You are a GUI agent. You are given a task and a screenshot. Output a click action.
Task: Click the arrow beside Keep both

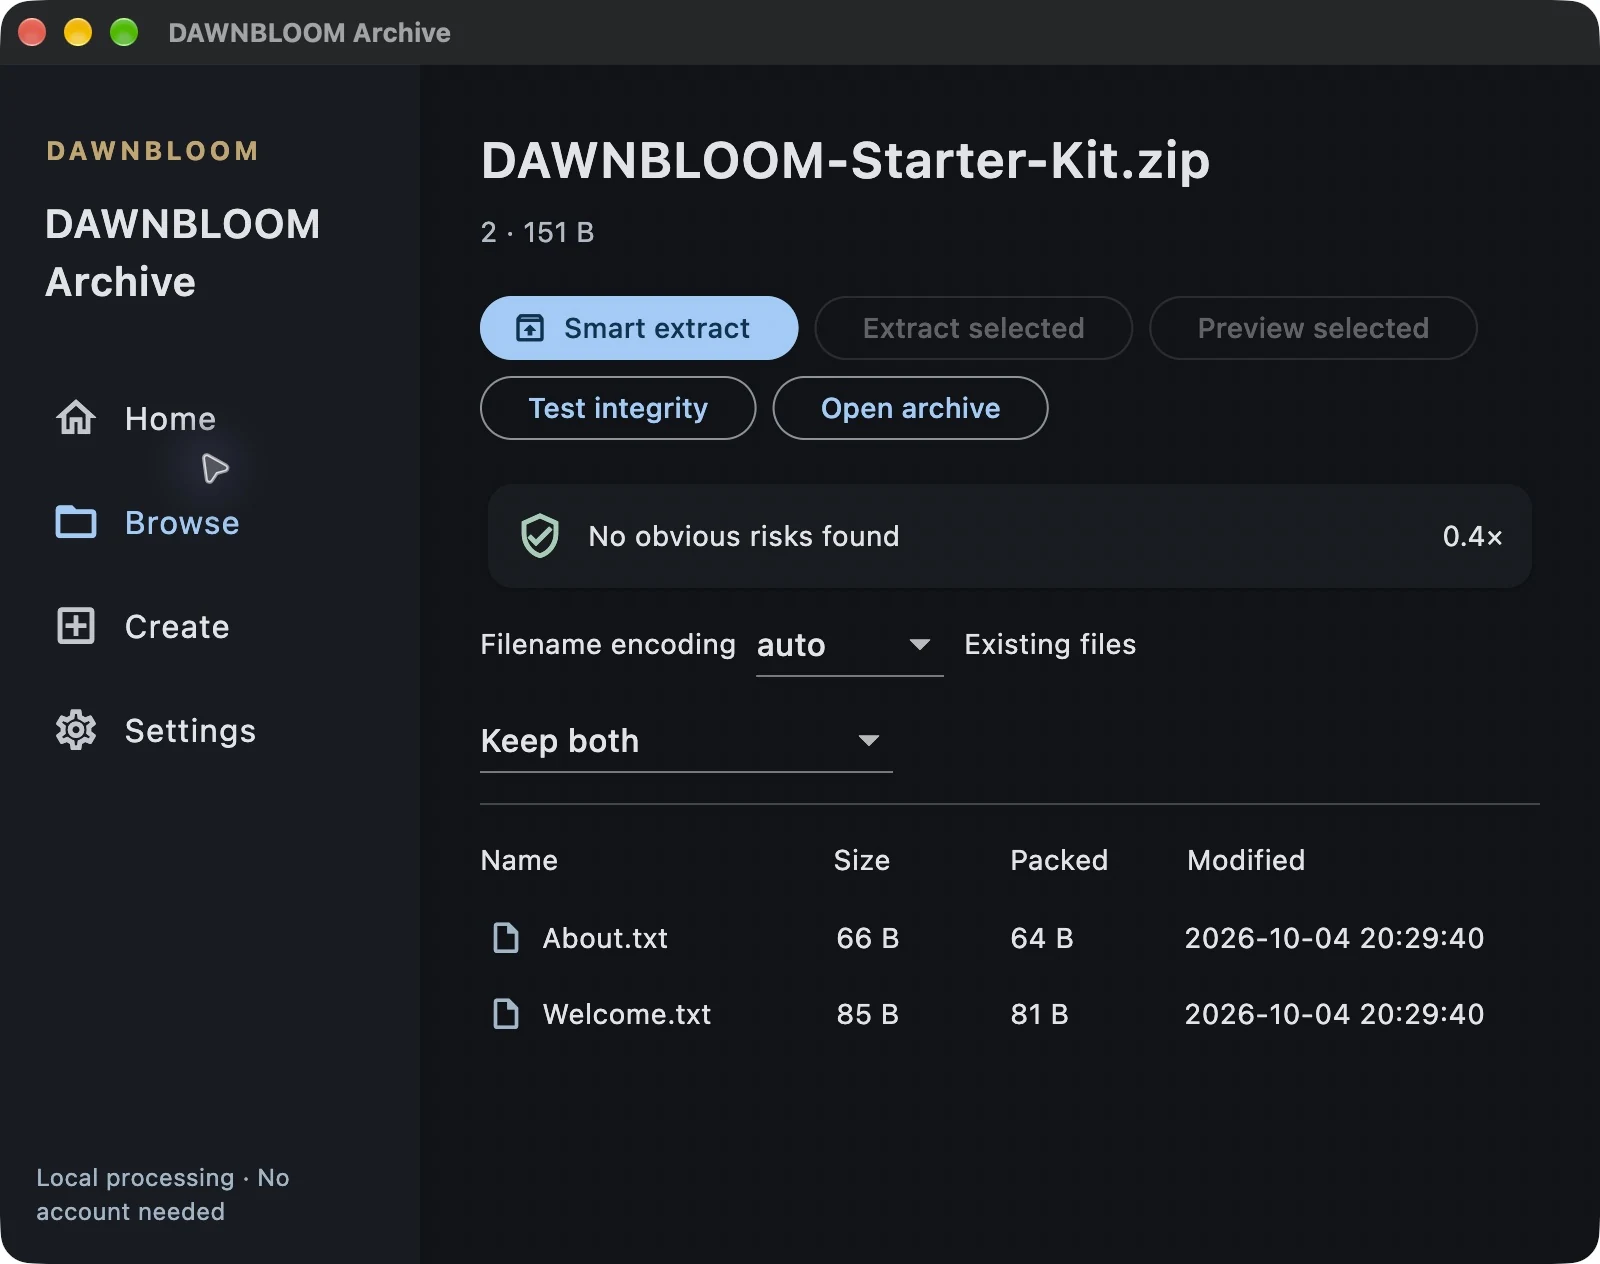(869, 741)
